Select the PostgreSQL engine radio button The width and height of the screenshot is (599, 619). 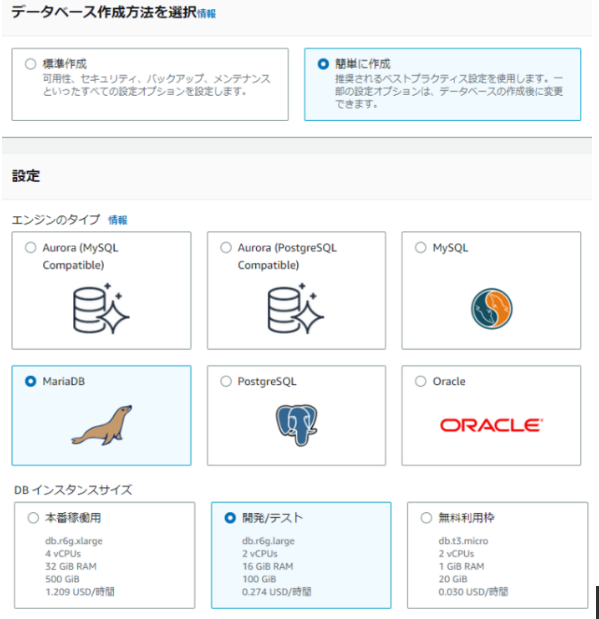(226, 381)
